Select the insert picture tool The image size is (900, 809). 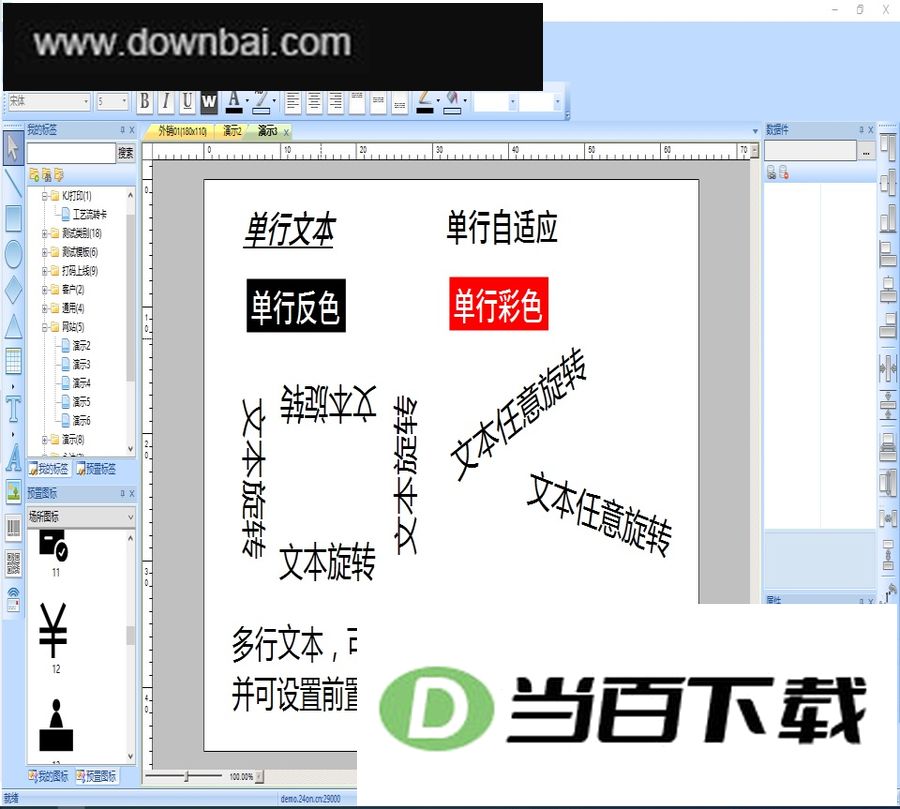(13, 491)
